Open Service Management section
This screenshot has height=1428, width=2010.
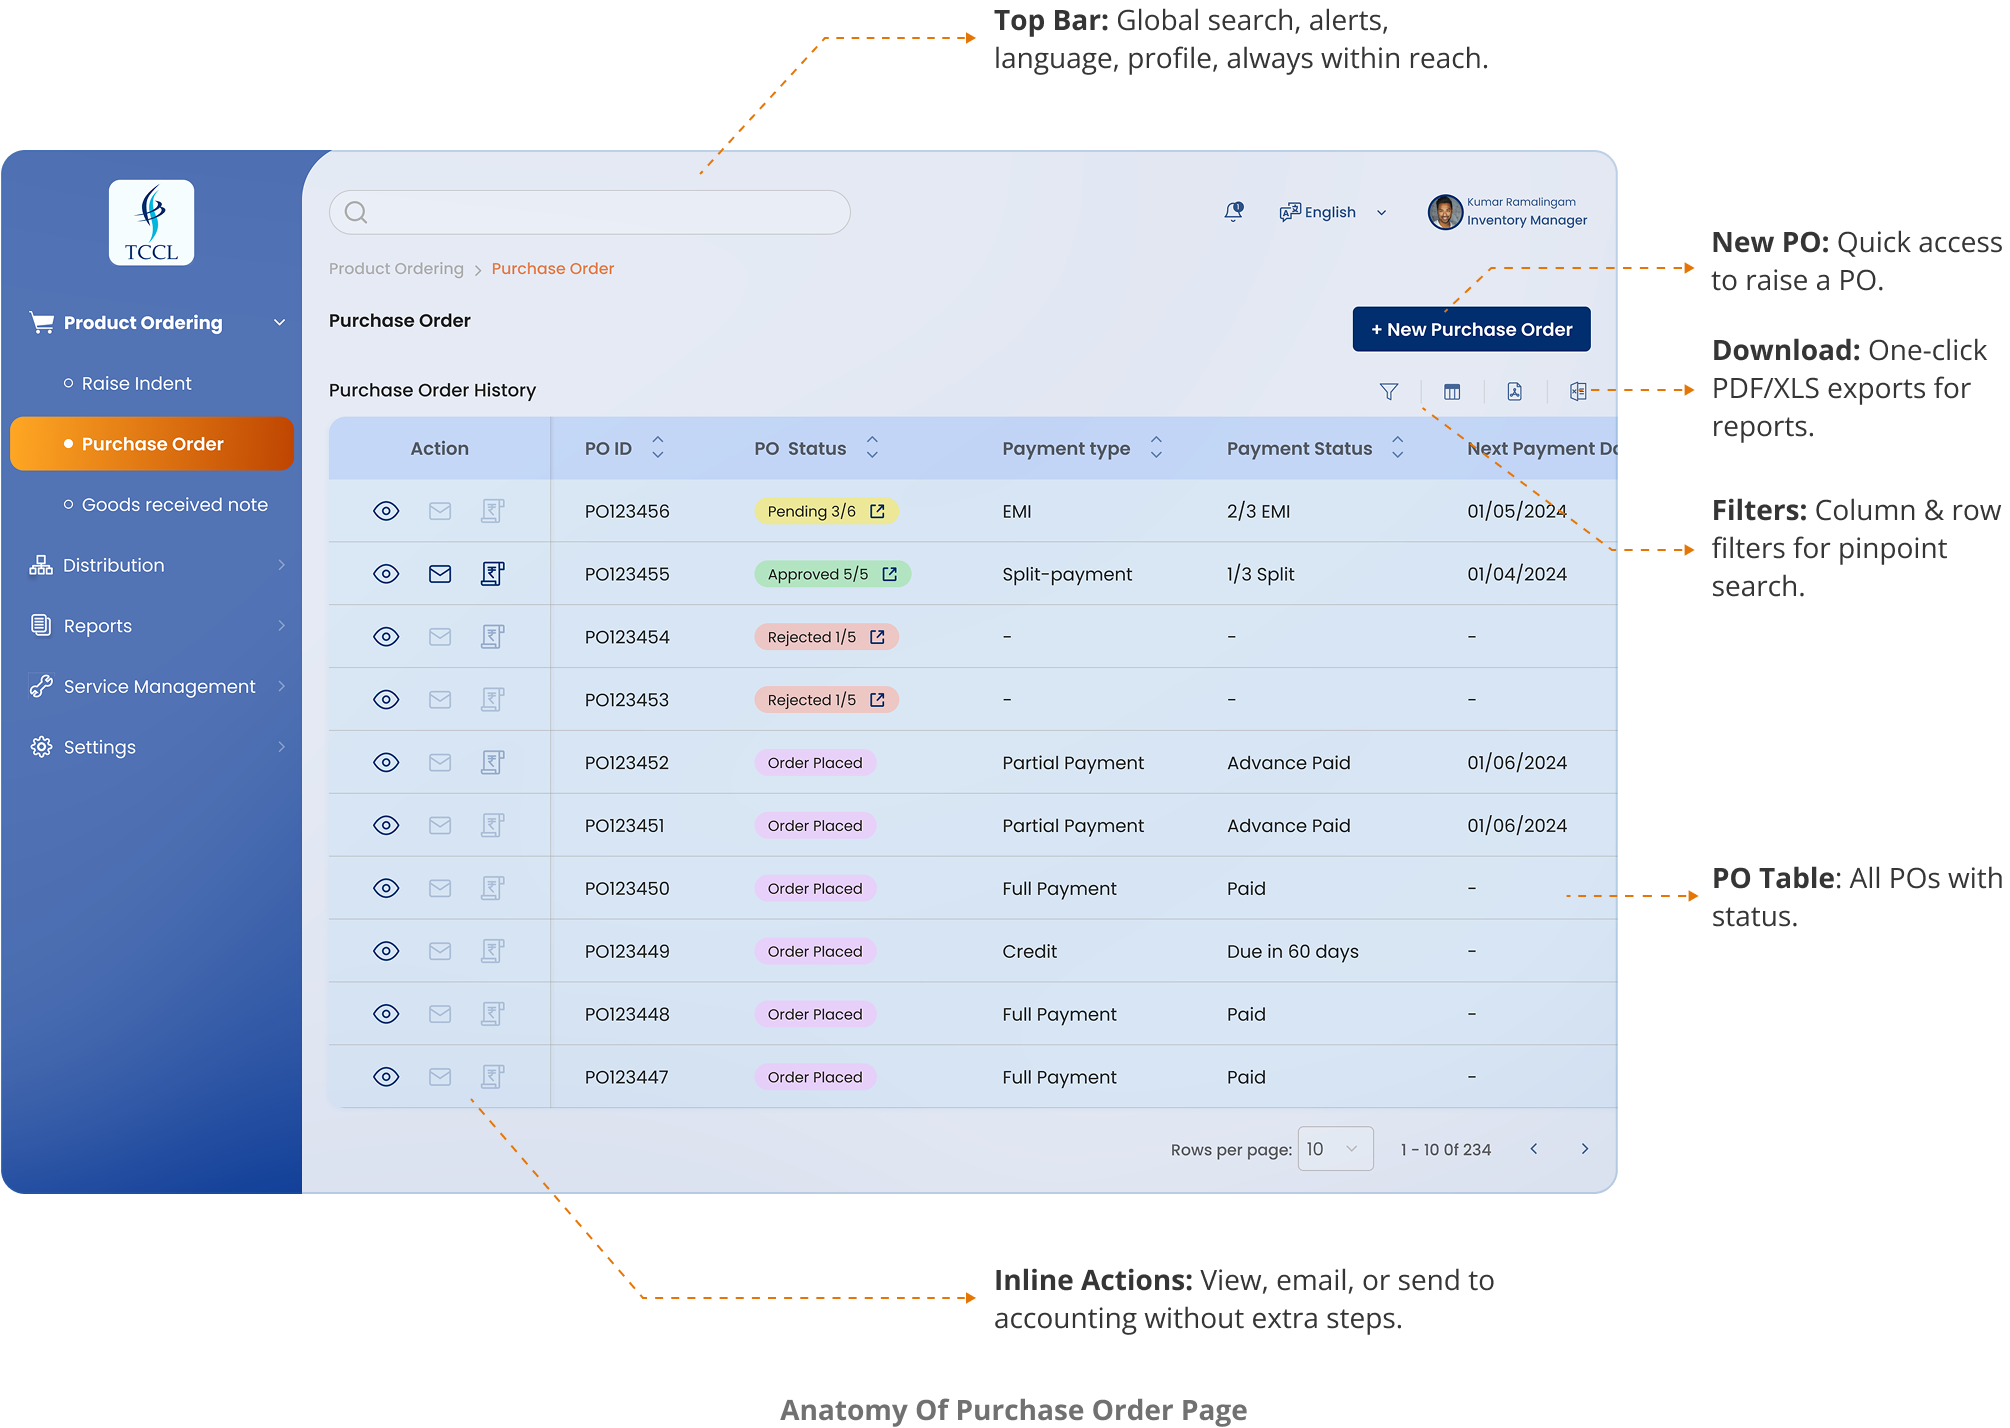pos(159,686)
